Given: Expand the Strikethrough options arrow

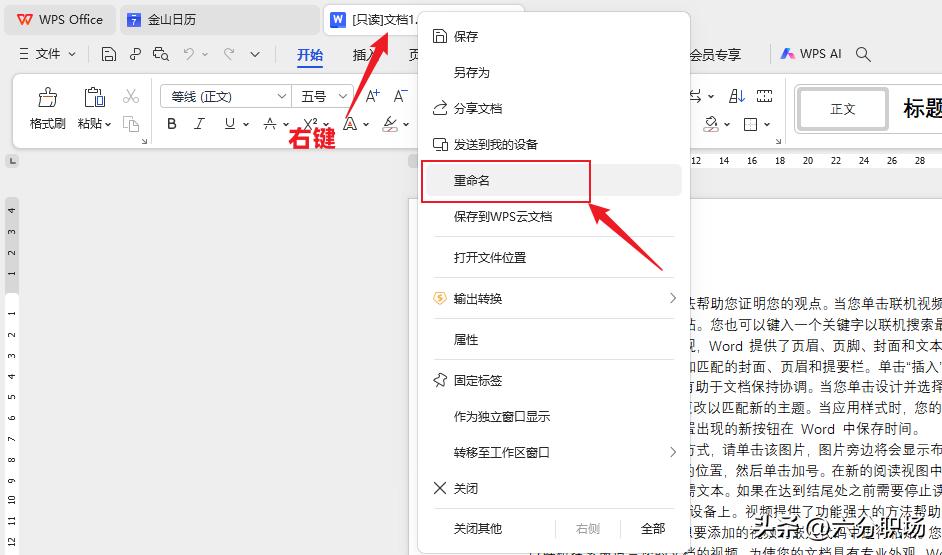Looking at the screenshot, I should (286, 125).
